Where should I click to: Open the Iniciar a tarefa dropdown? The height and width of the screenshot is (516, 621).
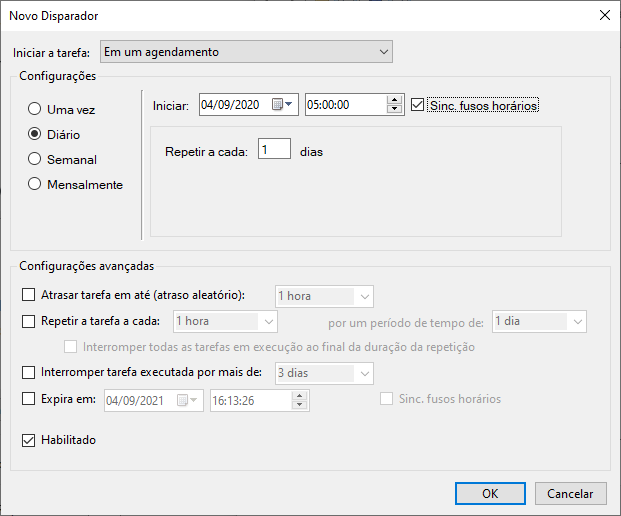pos(246,51)
